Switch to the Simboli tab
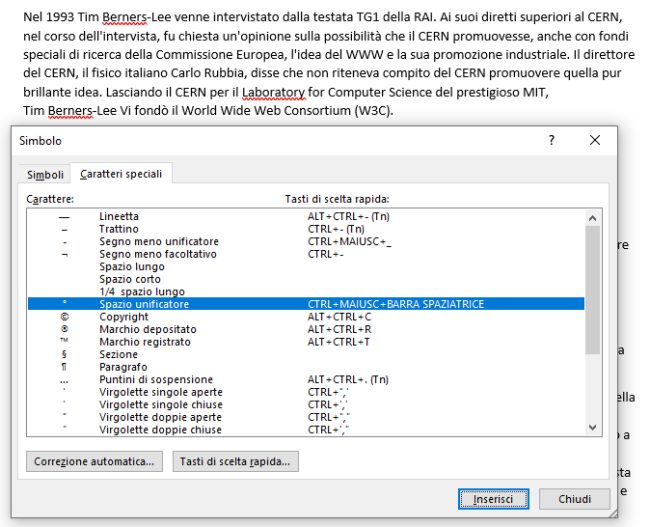The height and width of the screenshot is (527, 650). (45, 174)
